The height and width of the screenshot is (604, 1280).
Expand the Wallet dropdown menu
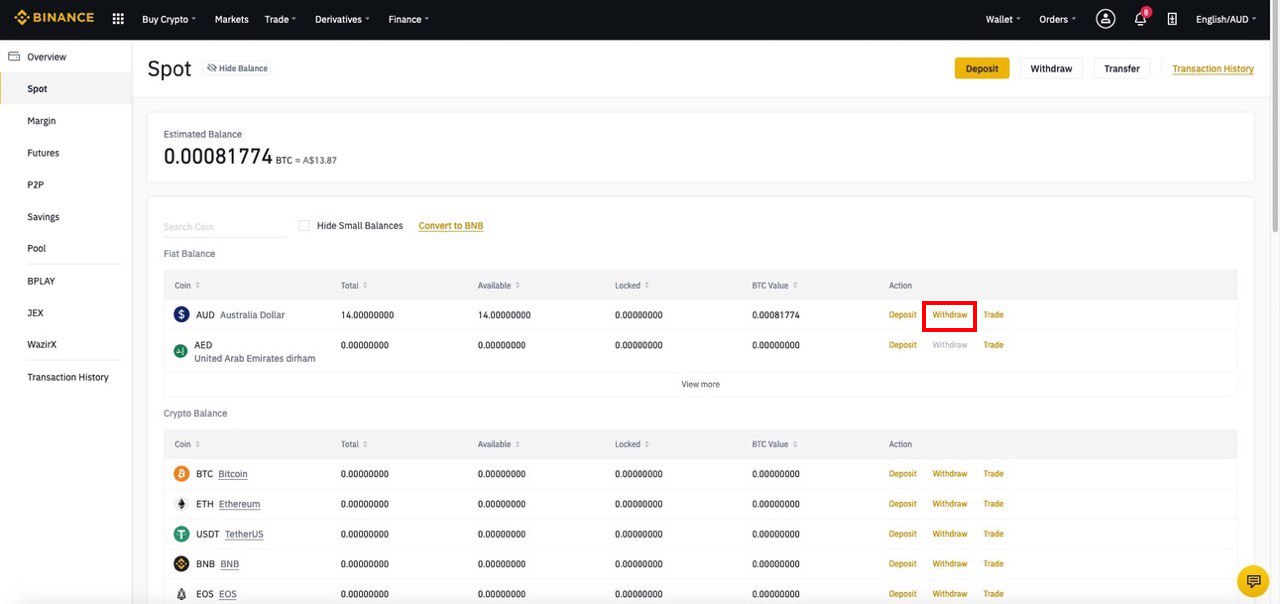point(1003,19)
